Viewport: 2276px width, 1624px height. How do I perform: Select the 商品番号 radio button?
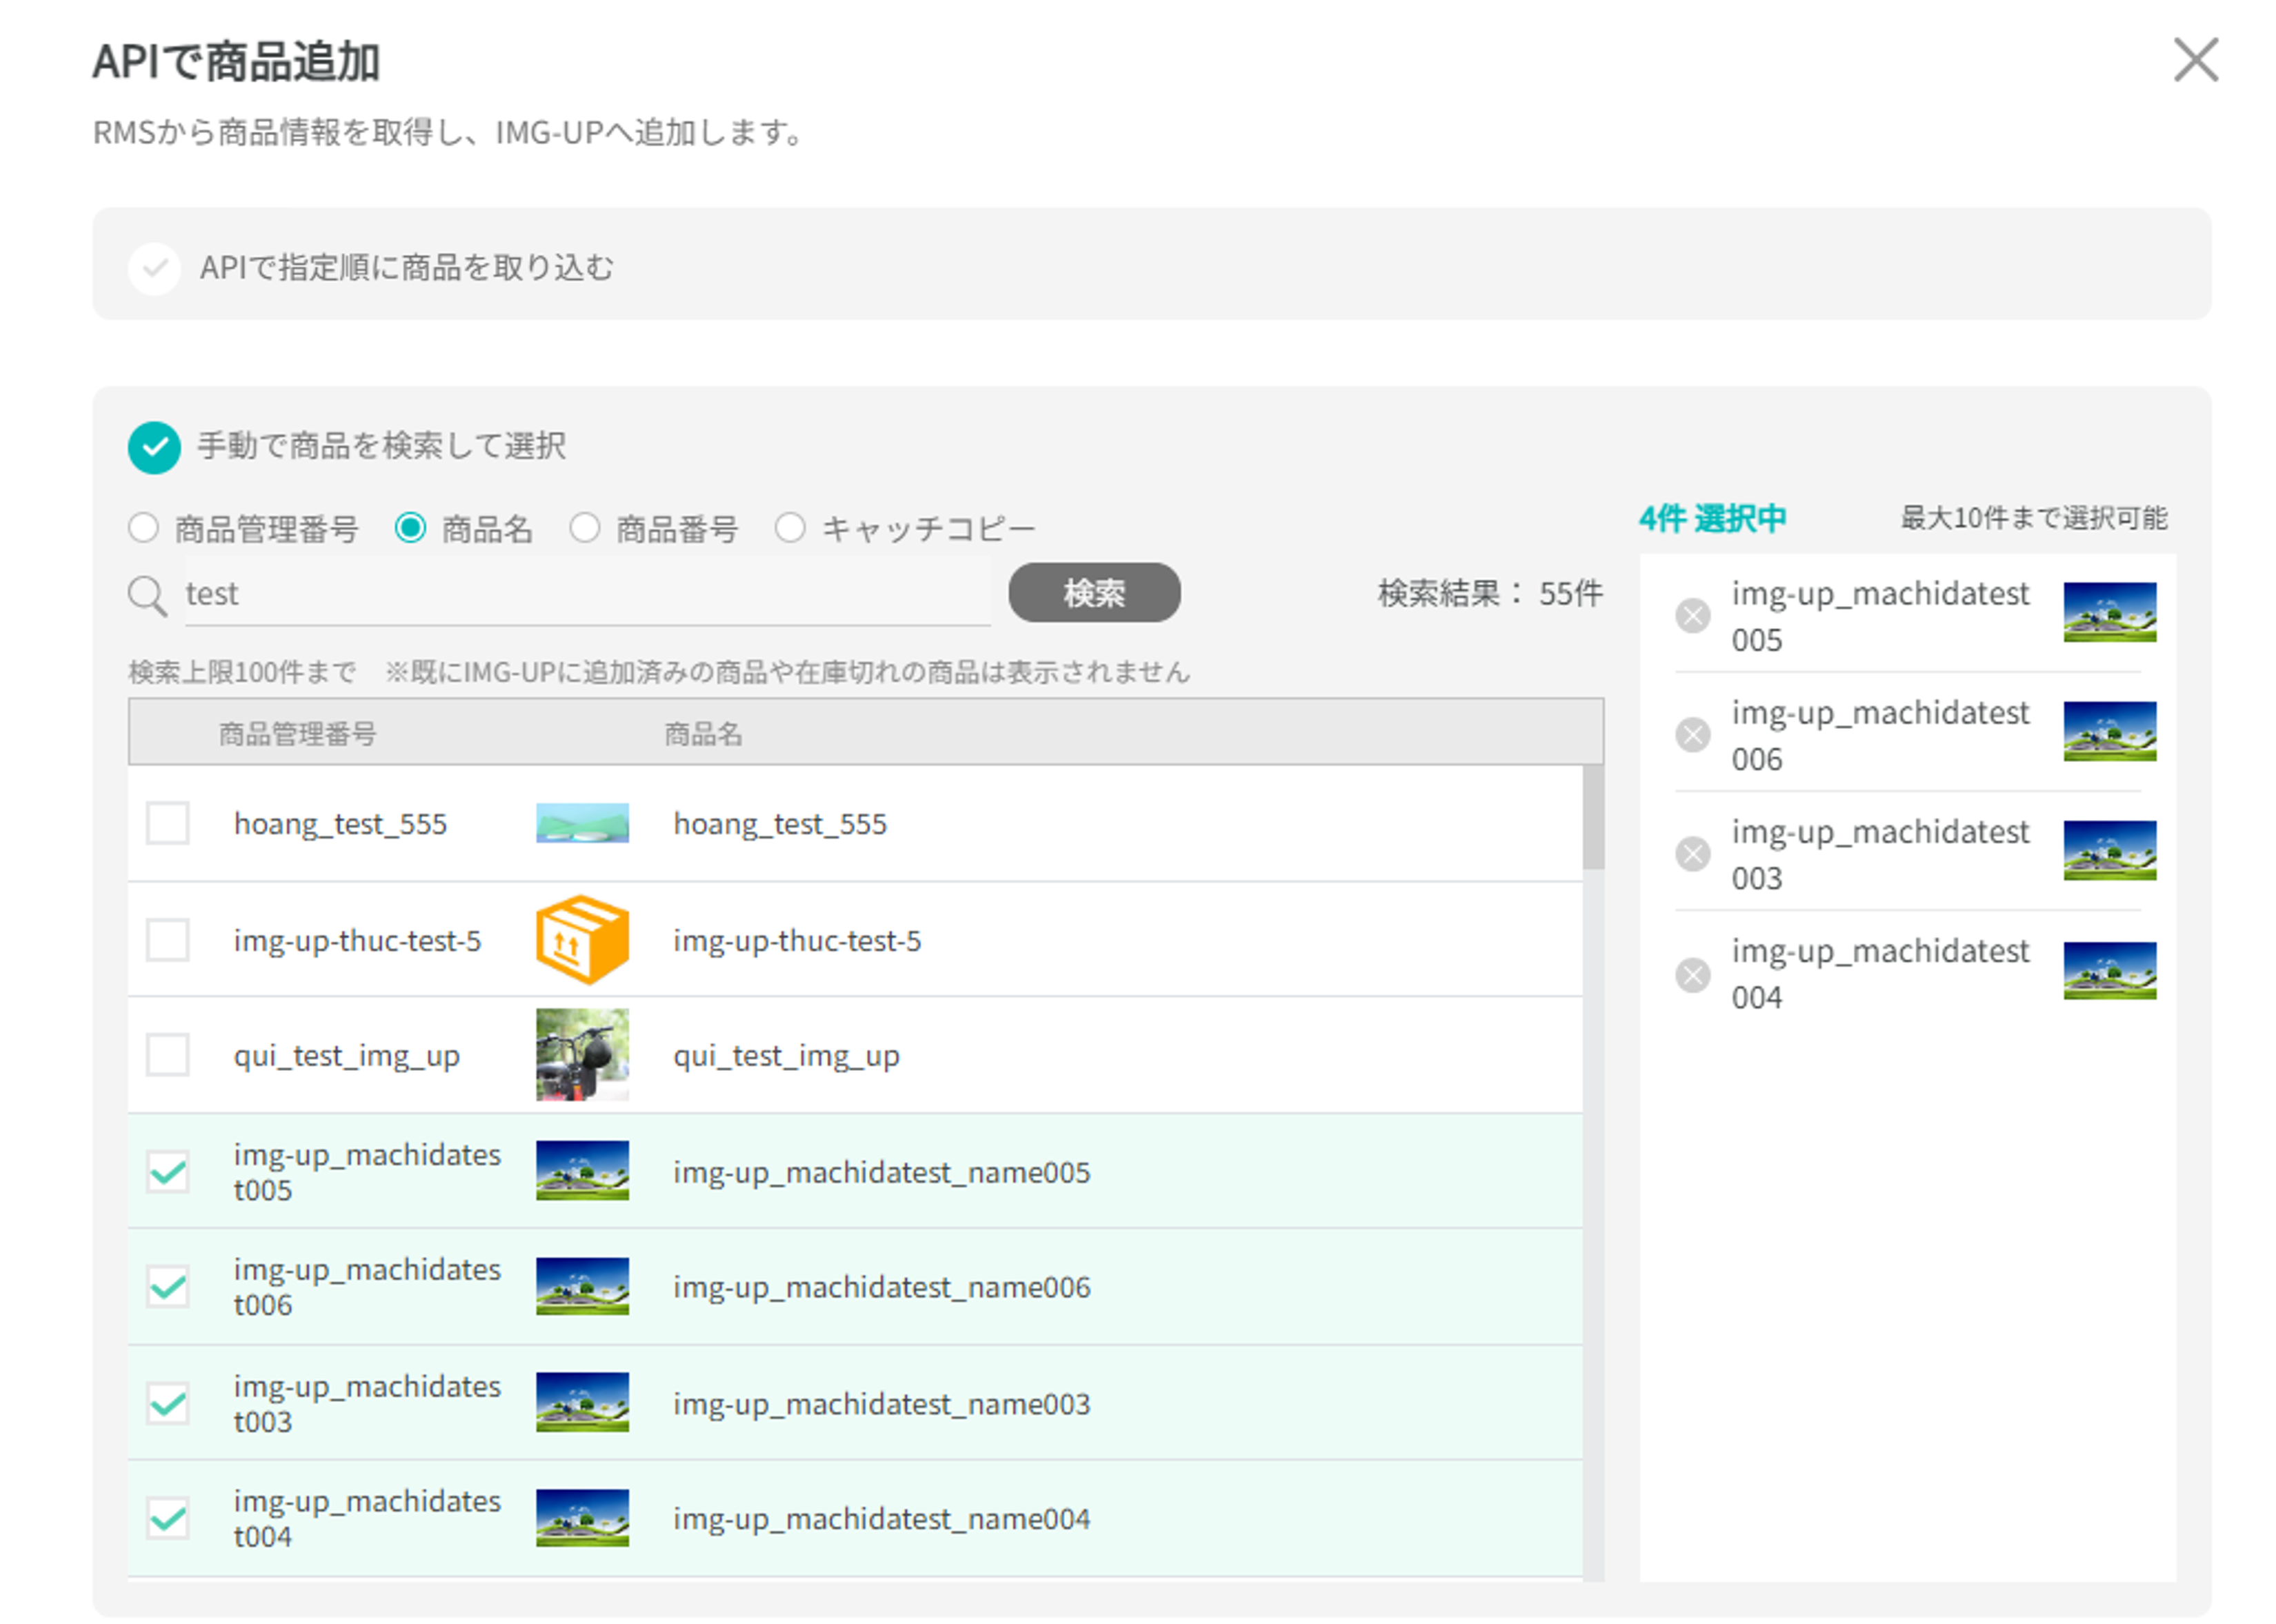click(x=585, y=528)
